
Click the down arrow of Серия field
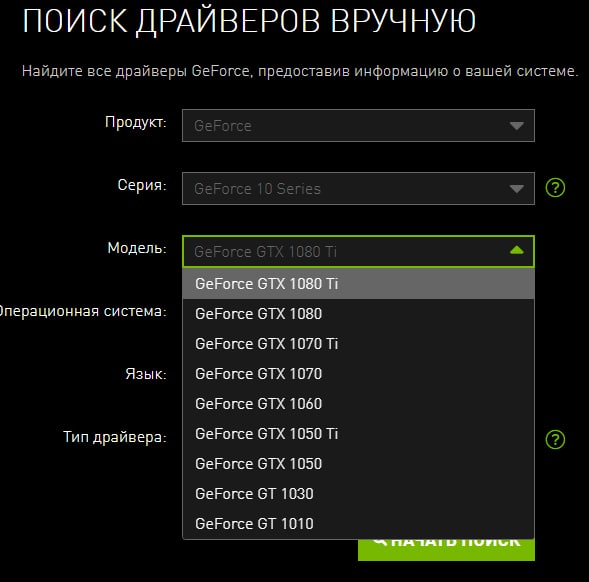517,189
